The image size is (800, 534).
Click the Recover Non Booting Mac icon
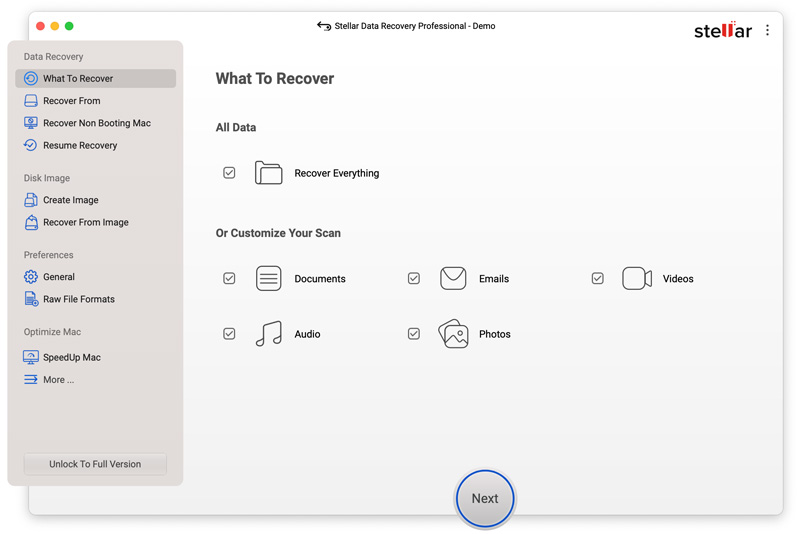click(31, 123)
